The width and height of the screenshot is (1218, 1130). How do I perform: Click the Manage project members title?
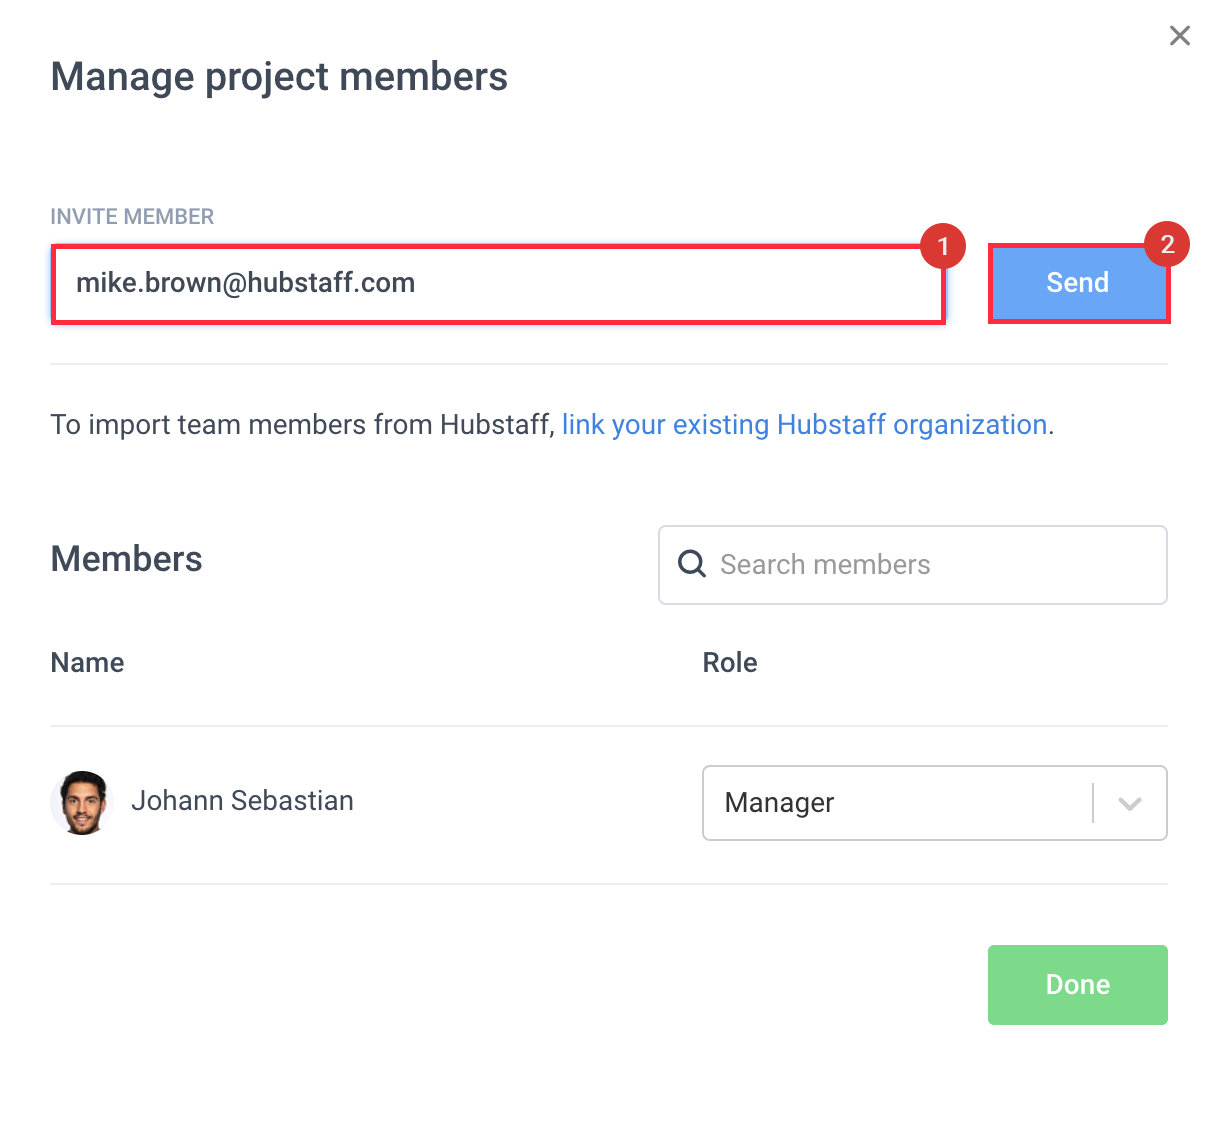[x=279, y=78]
